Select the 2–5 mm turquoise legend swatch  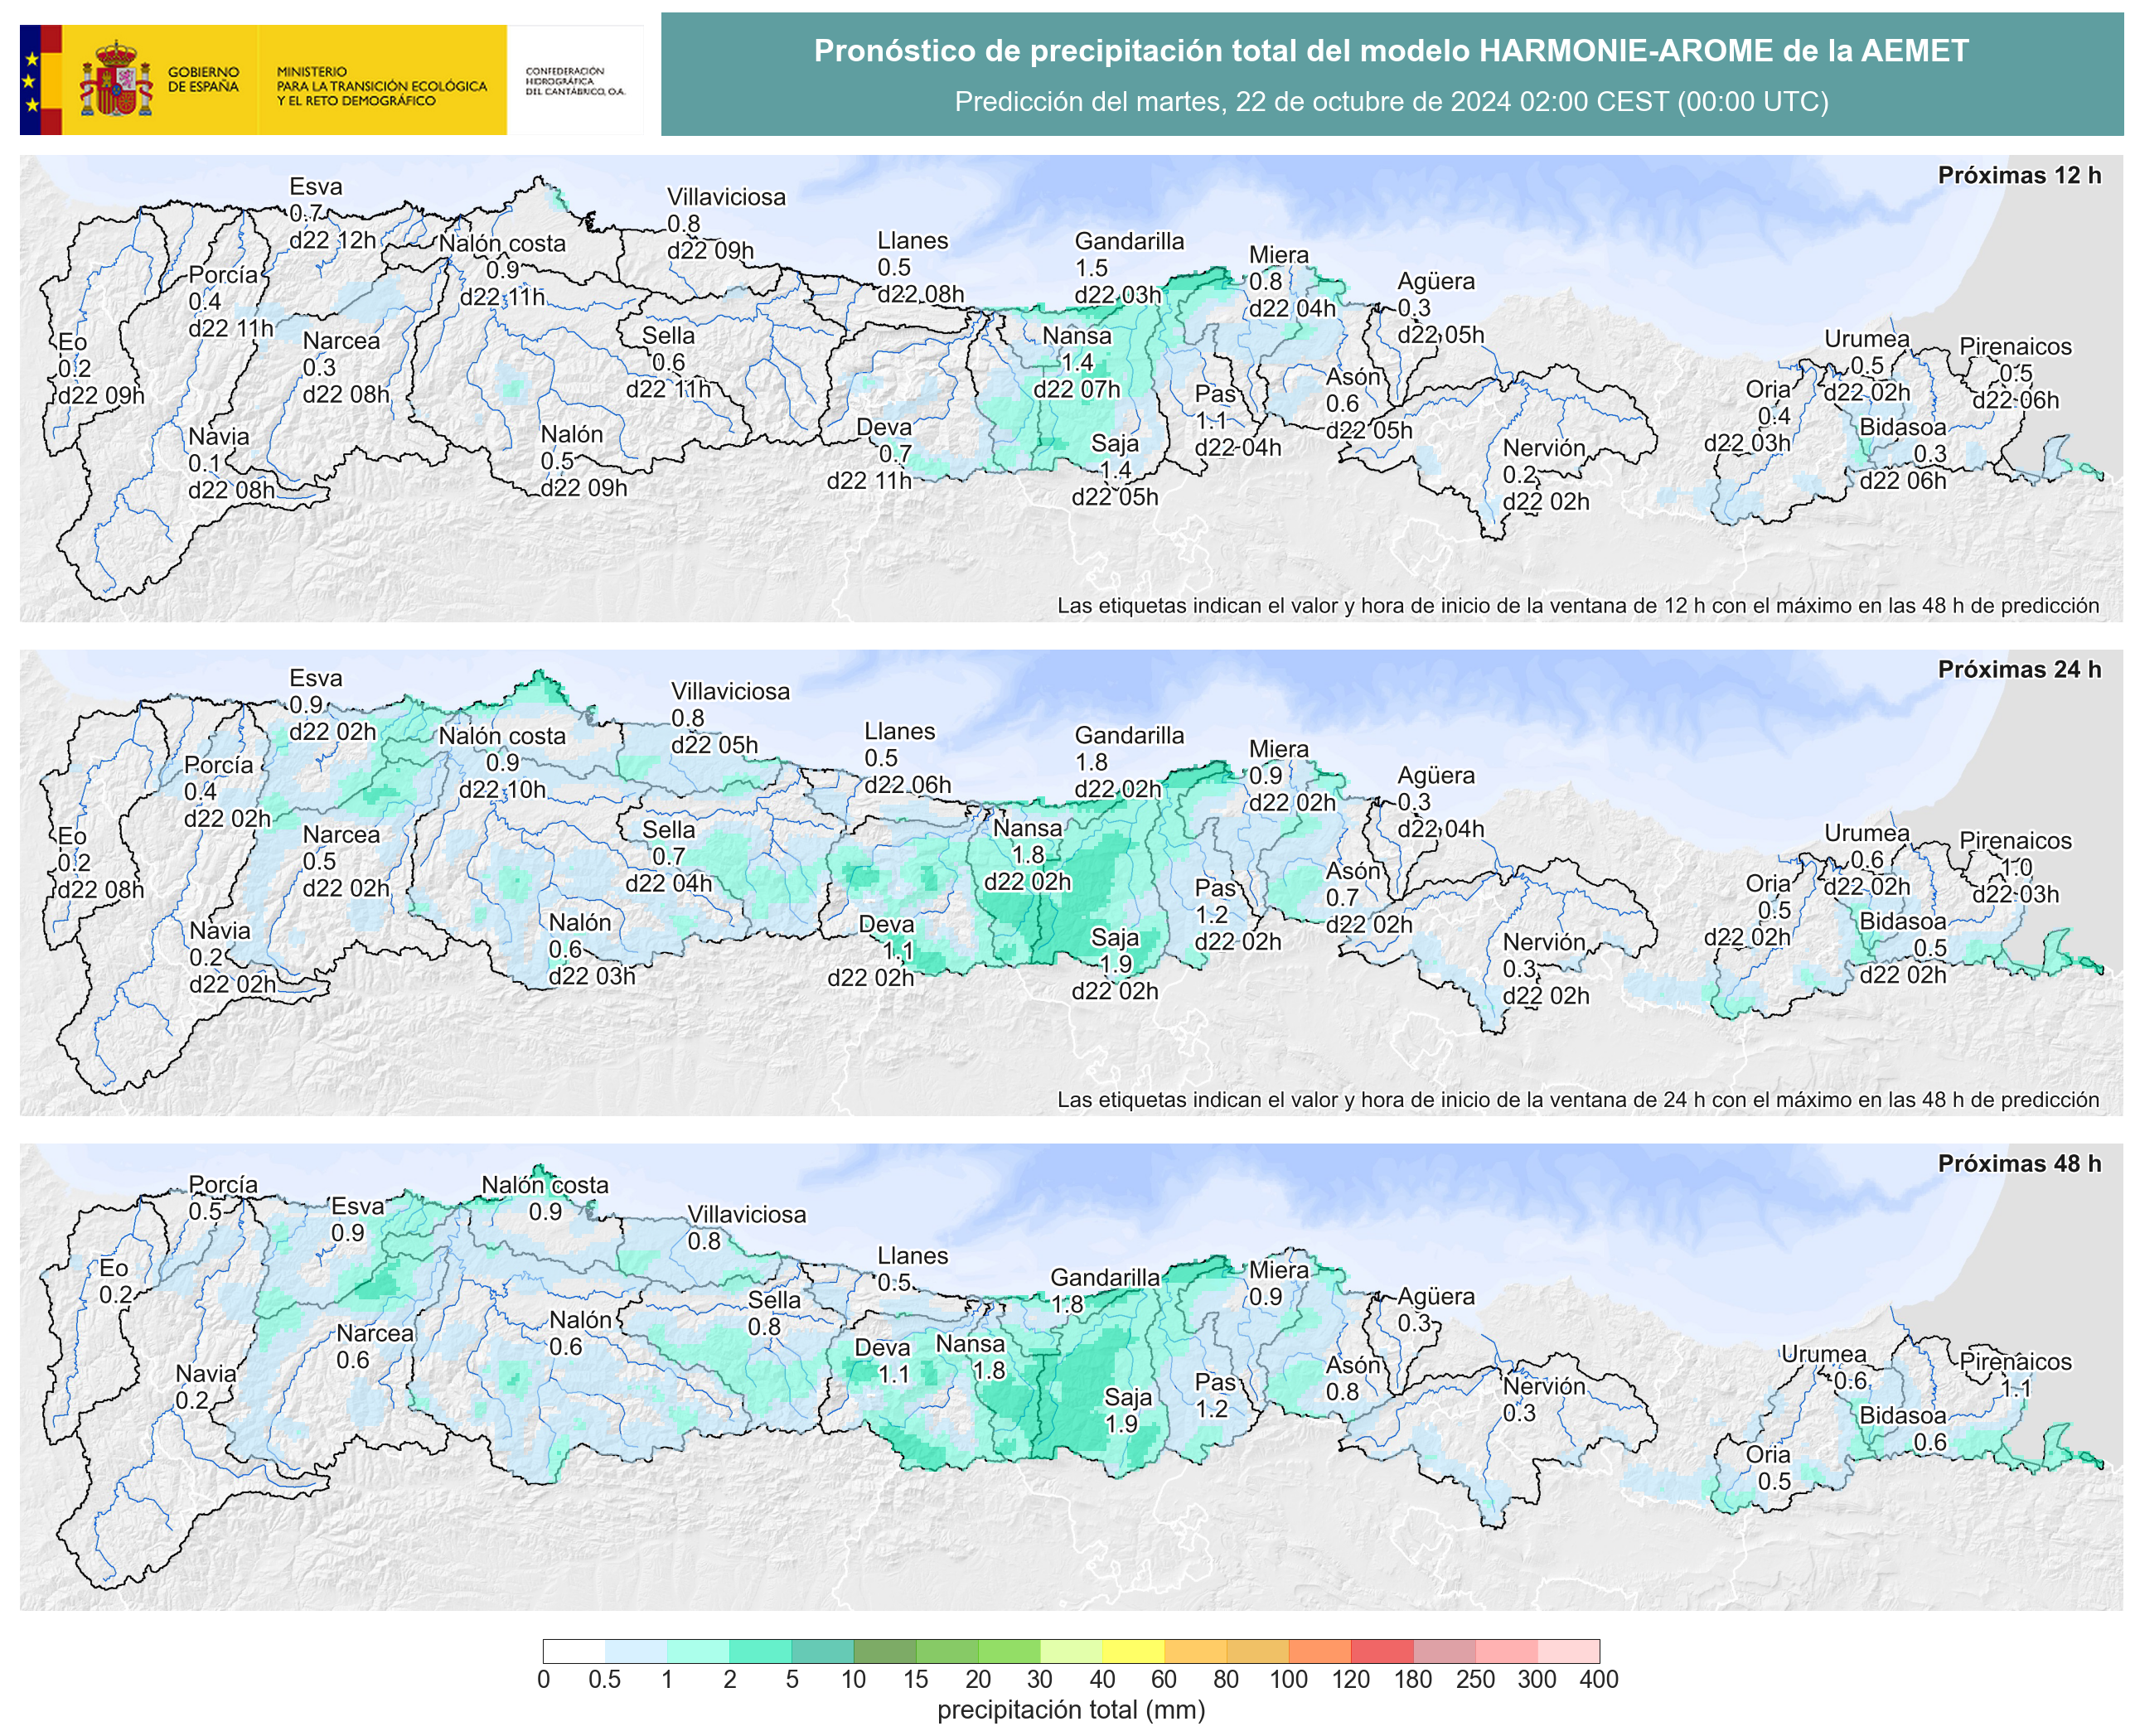[x=760, y=1651]
